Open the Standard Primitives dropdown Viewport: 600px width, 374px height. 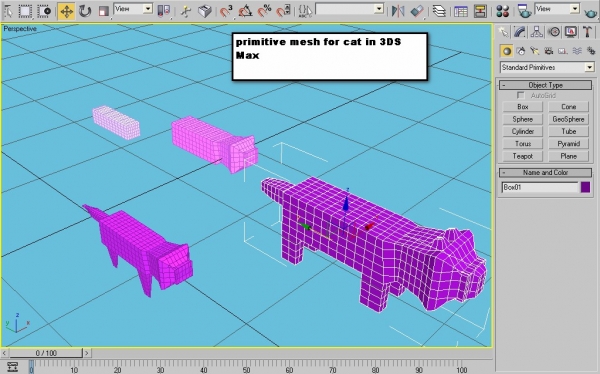click(547, 67)
